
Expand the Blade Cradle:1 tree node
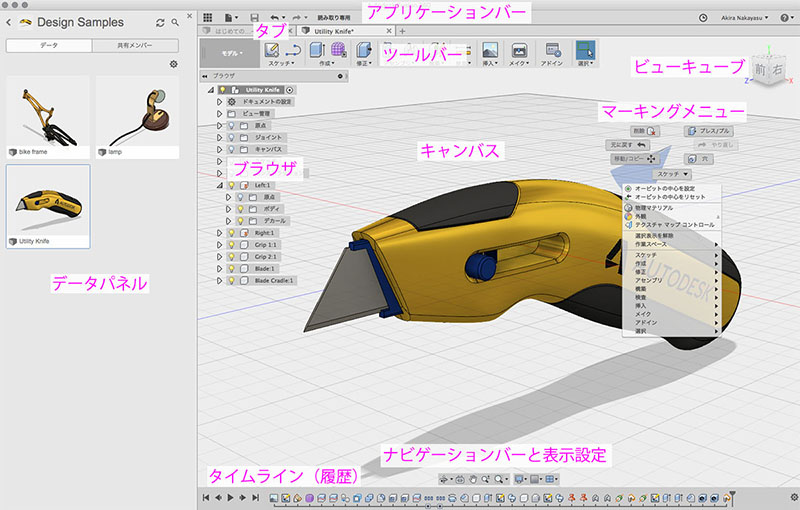point(220,280)
